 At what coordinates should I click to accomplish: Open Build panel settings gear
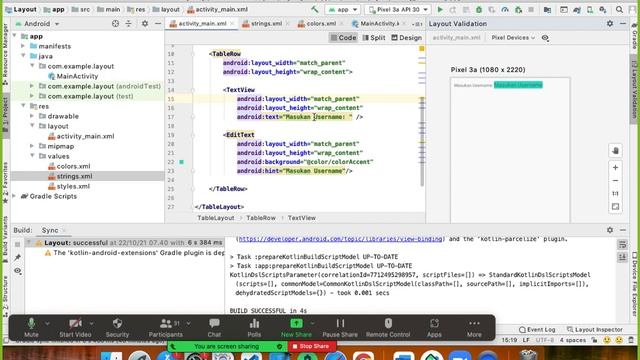(x=610, y=230)
